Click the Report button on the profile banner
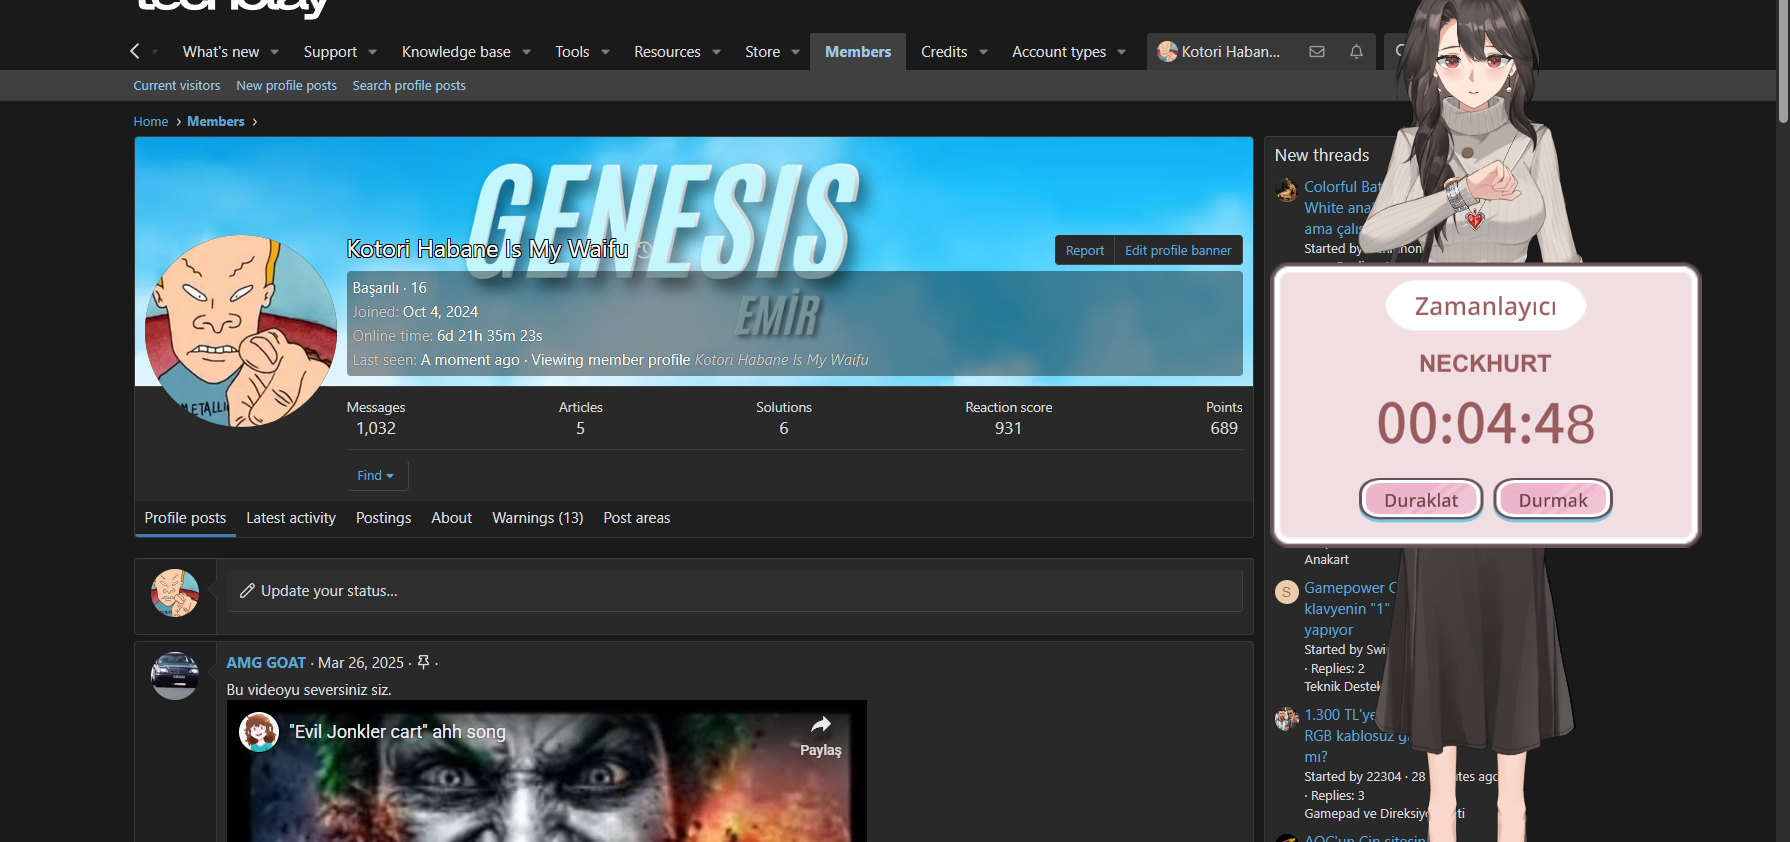The width and height of the screenshot is (1790, 842). pos(1085,251)
